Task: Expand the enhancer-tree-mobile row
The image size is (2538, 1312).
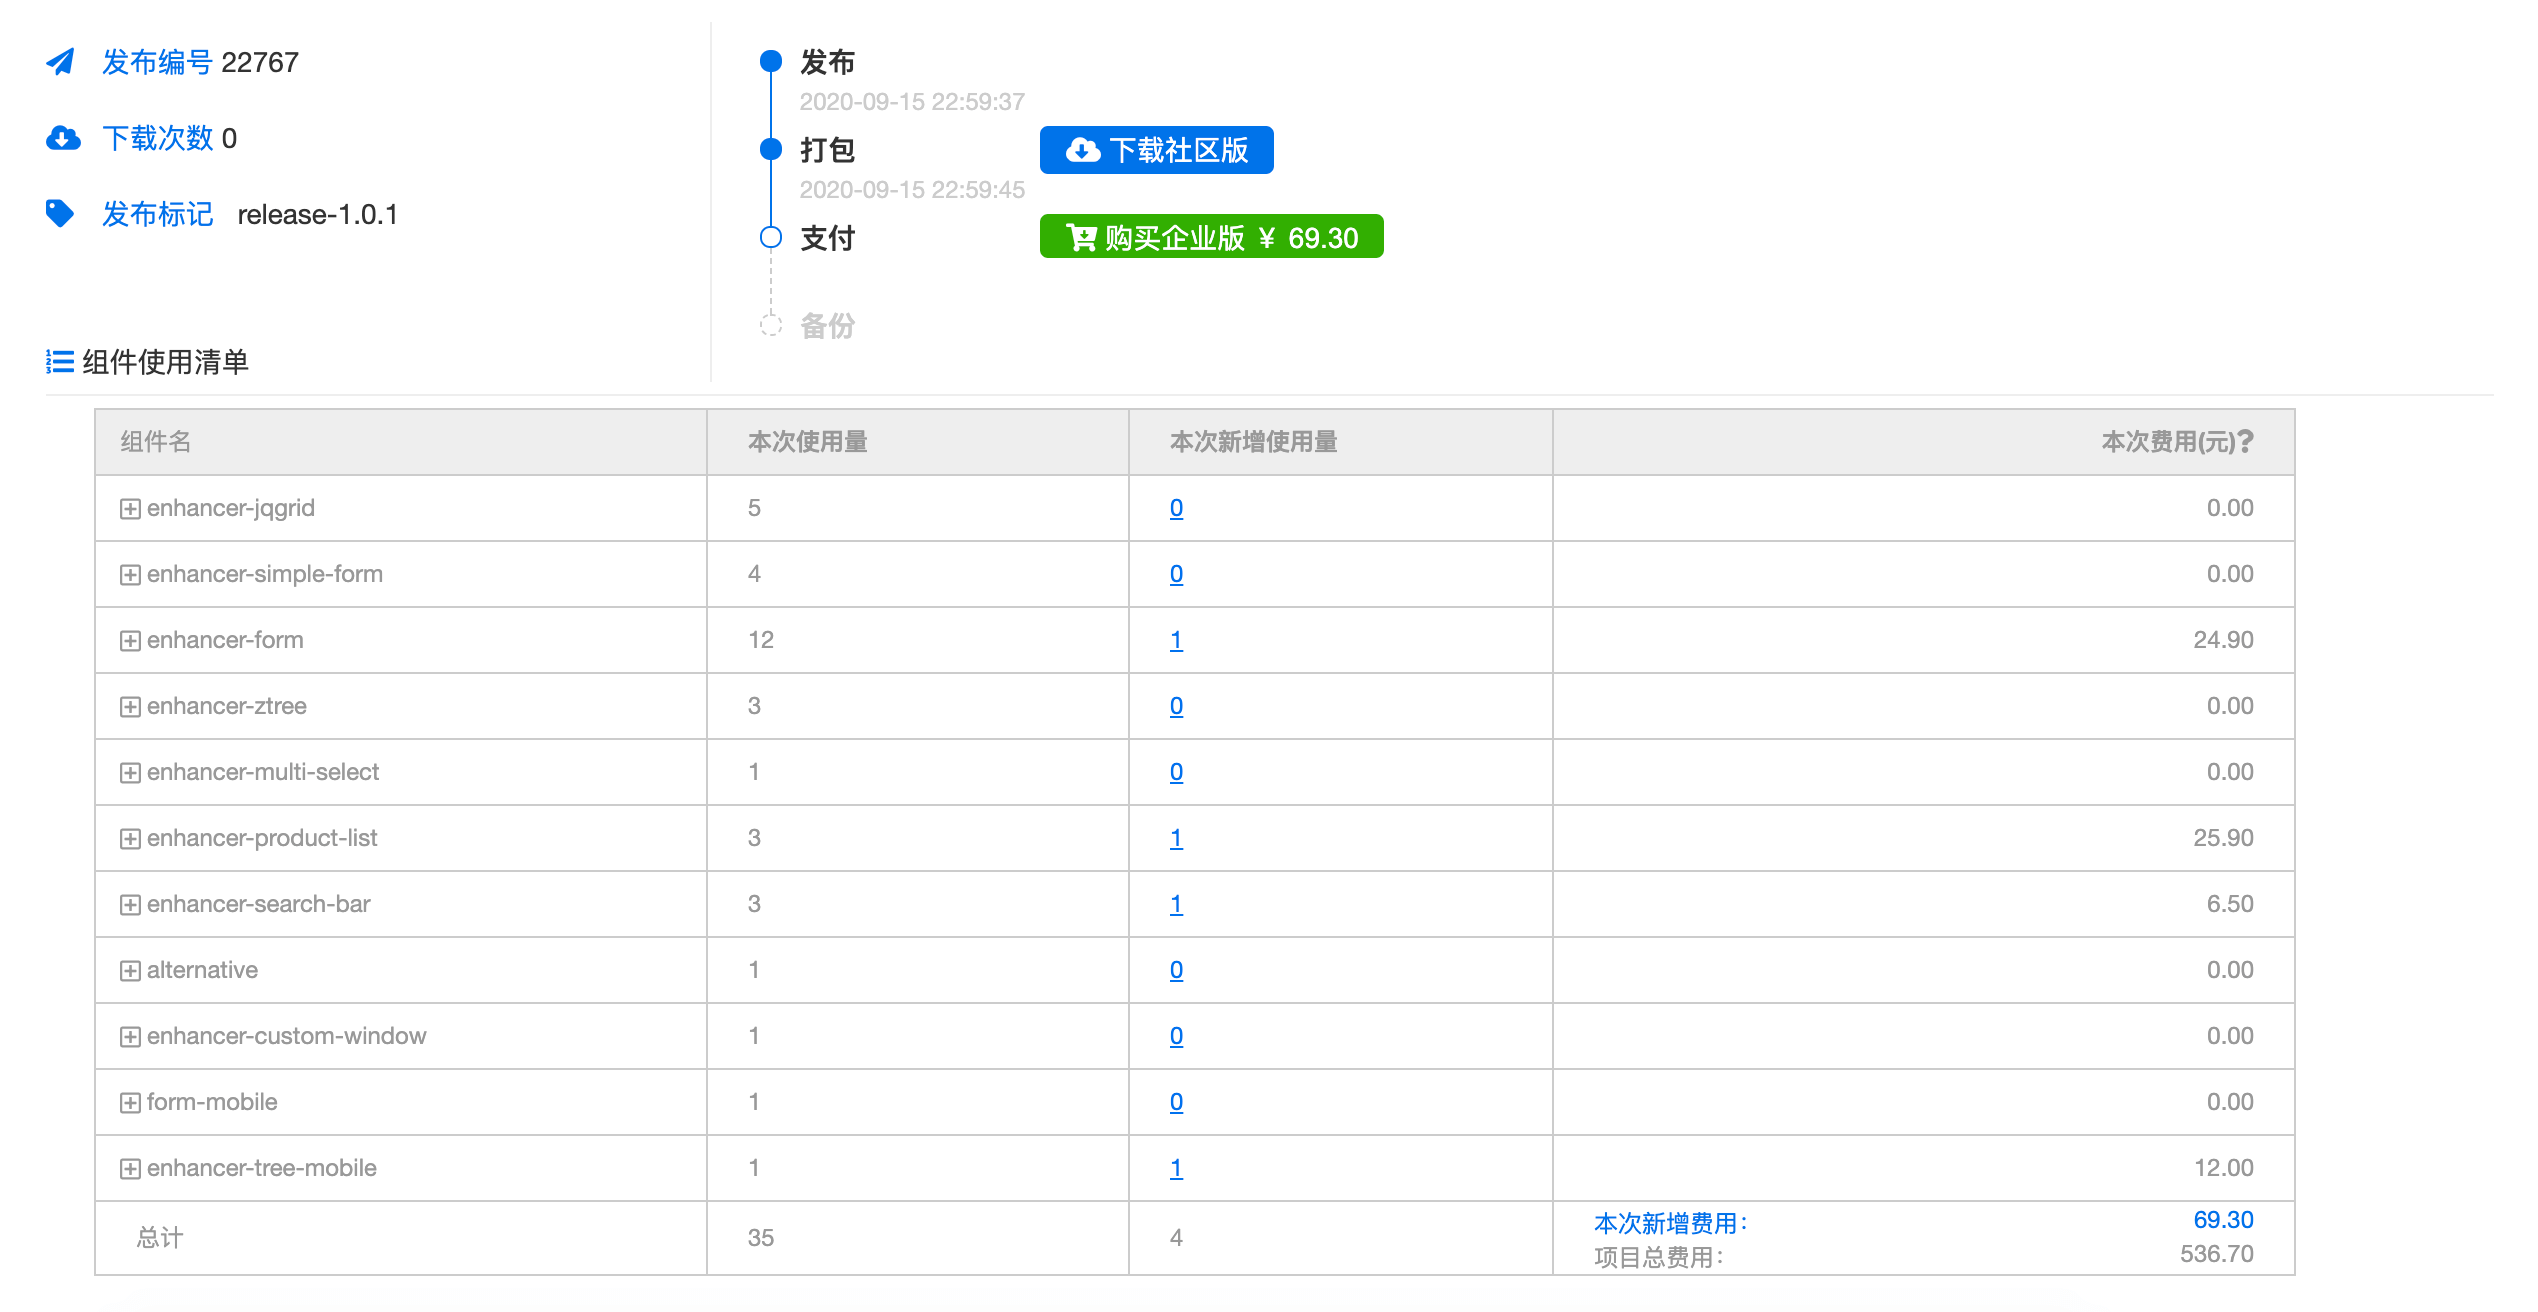Action: [130, 1169]
